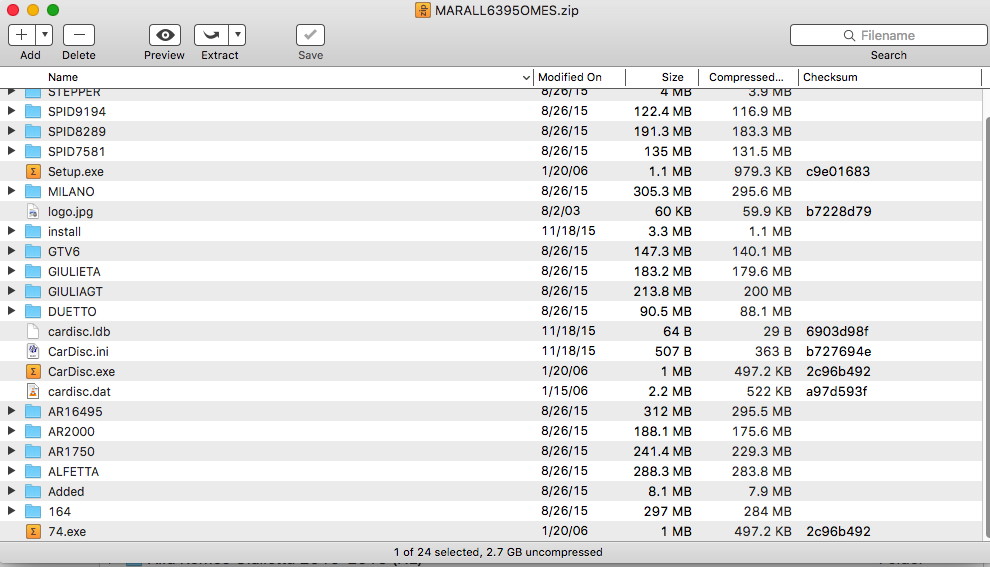The height and width of the screenshot is (567, 990).
Task: Click the AR2000 folder icon
Action: (x=33, y=431)
